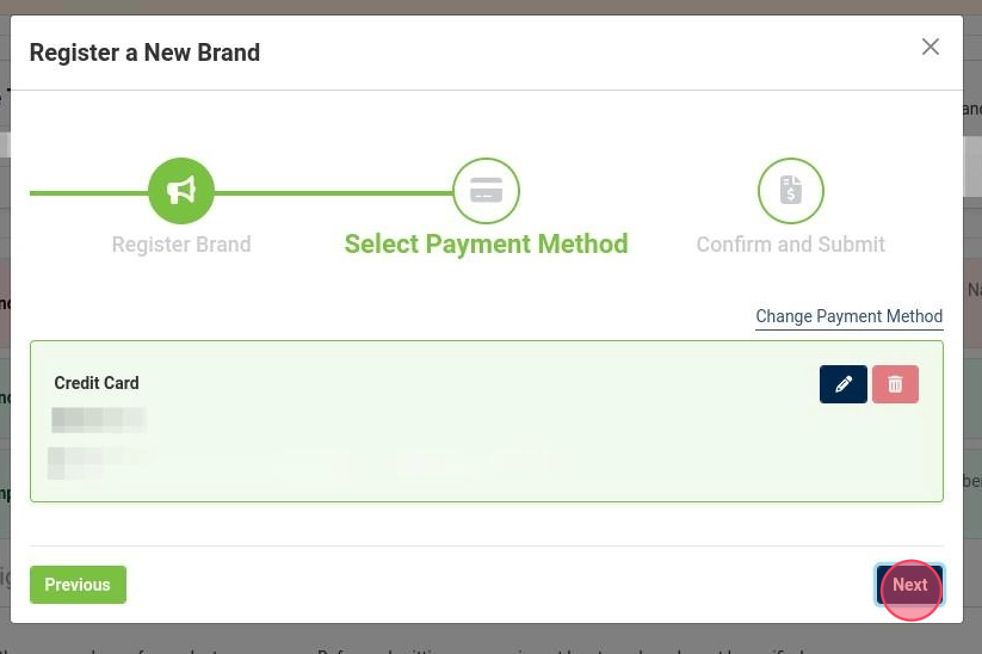Viewport: 982px width, 654px height.
Task: Jump to Confirm and Submit step label
Action: point(790,244)
